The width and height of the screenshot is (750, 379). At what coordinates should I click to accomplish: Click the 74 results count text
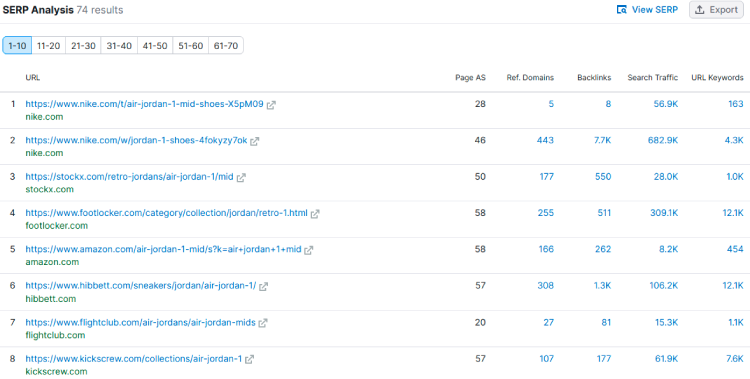[x=99, y=10]
